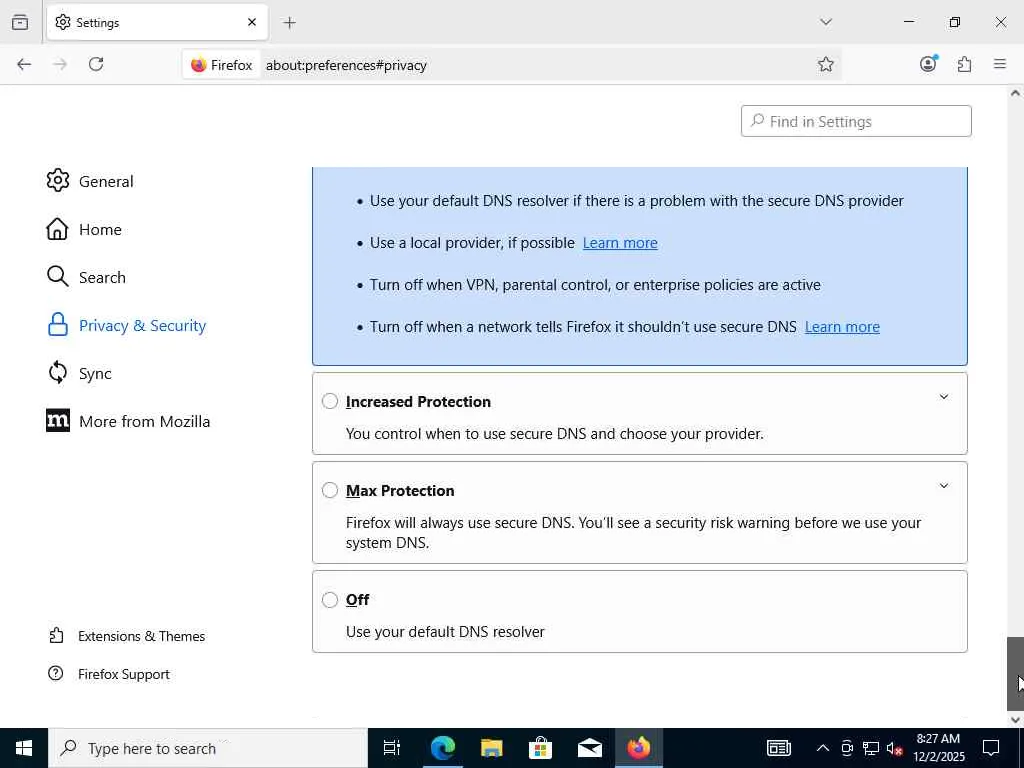Screen dimensions: 1024x768
Task: Open the Firefox Support link
Action: (x=123, y=674)
